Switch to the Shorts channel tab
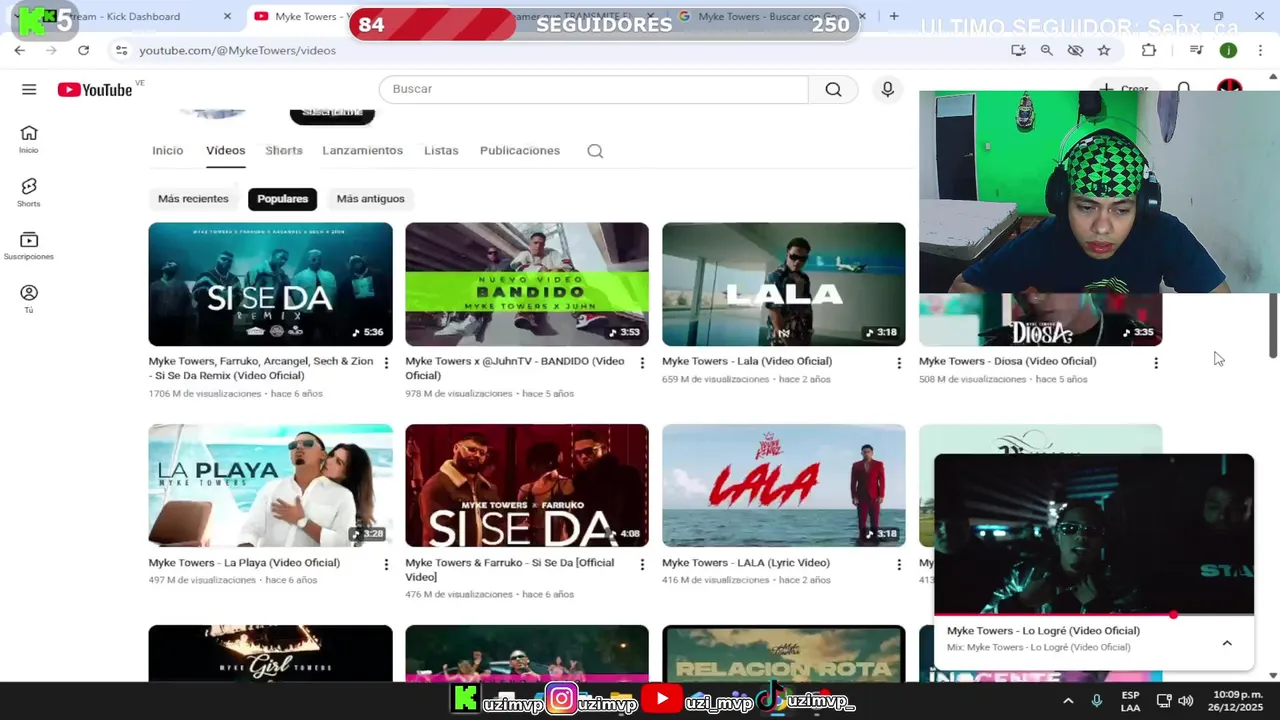1280x720 pixels. coord(284,150)
